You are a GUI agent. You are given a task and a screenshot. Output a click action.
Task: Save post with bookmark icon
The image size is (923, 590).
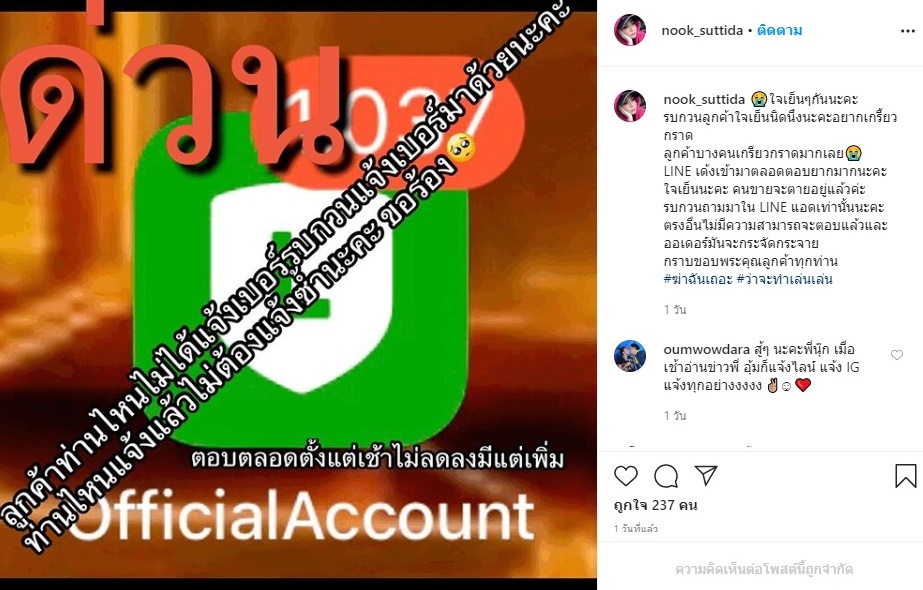(905, 476)
